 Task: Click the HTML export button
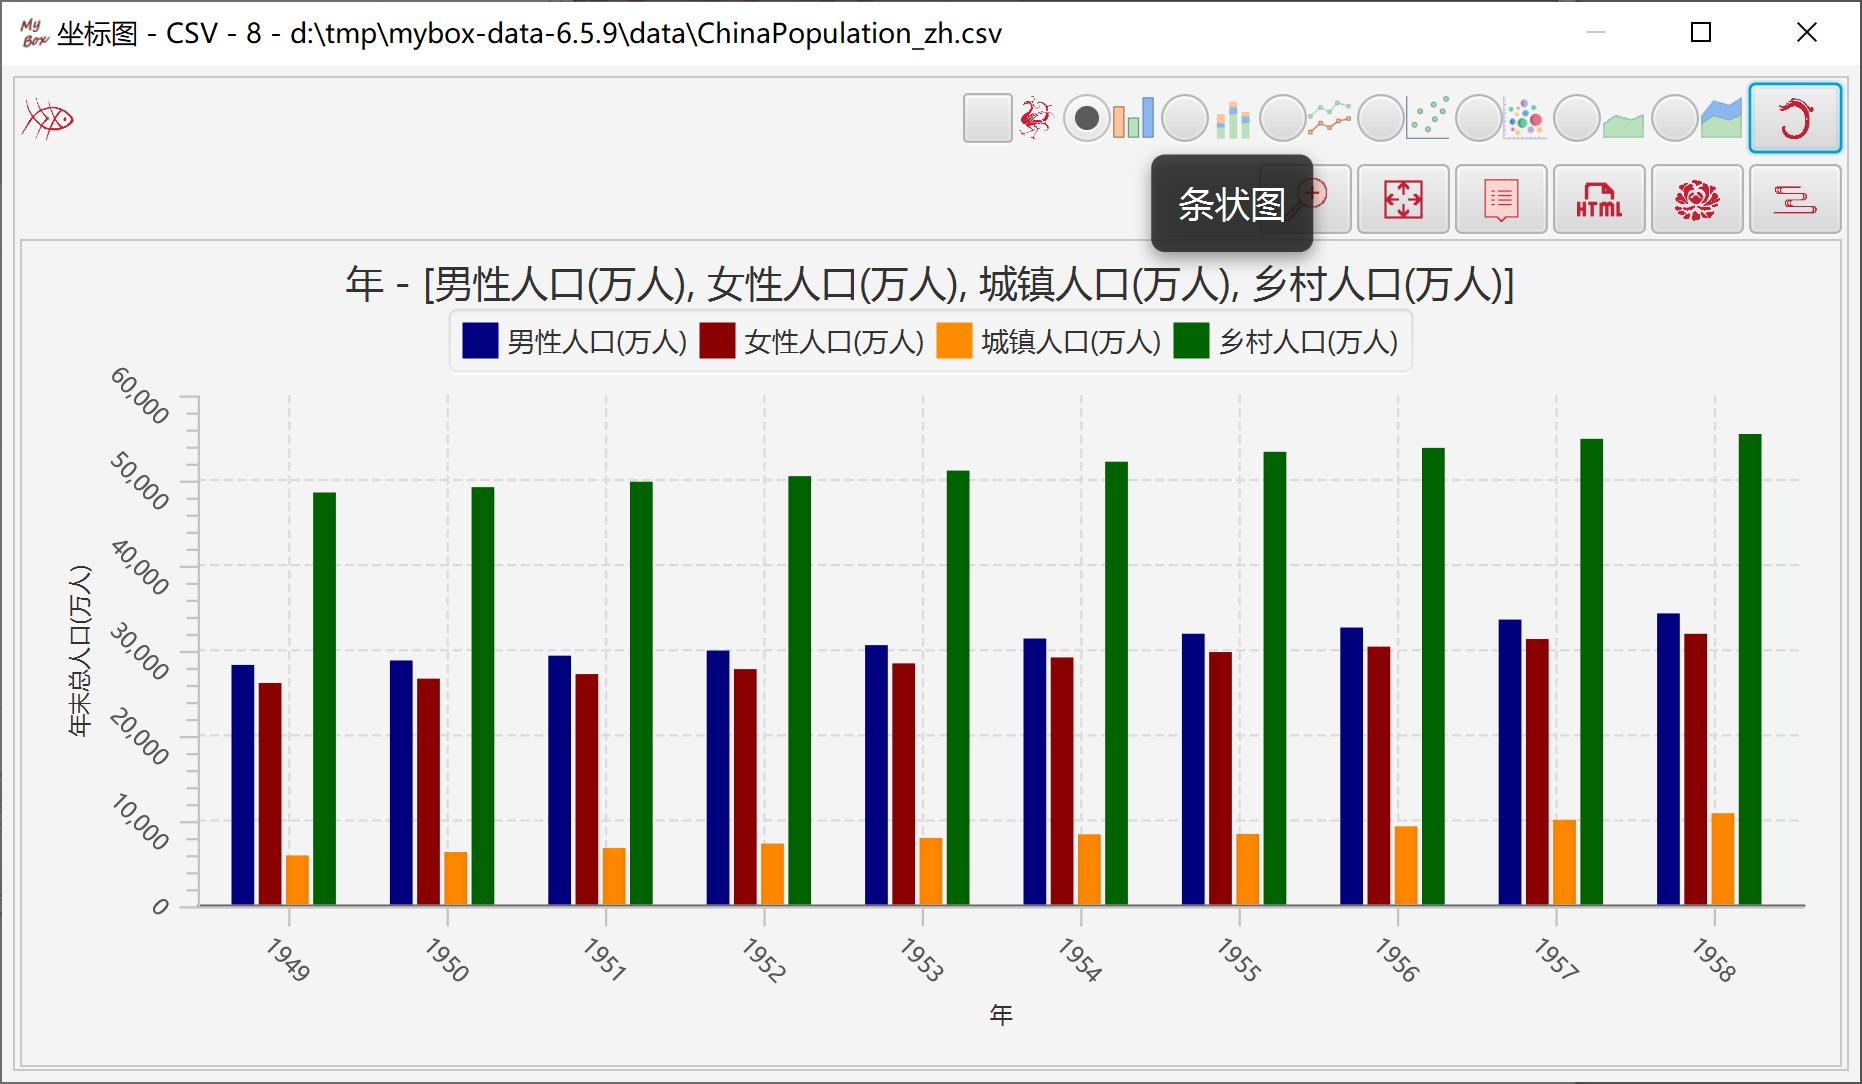coord(1599,199)
